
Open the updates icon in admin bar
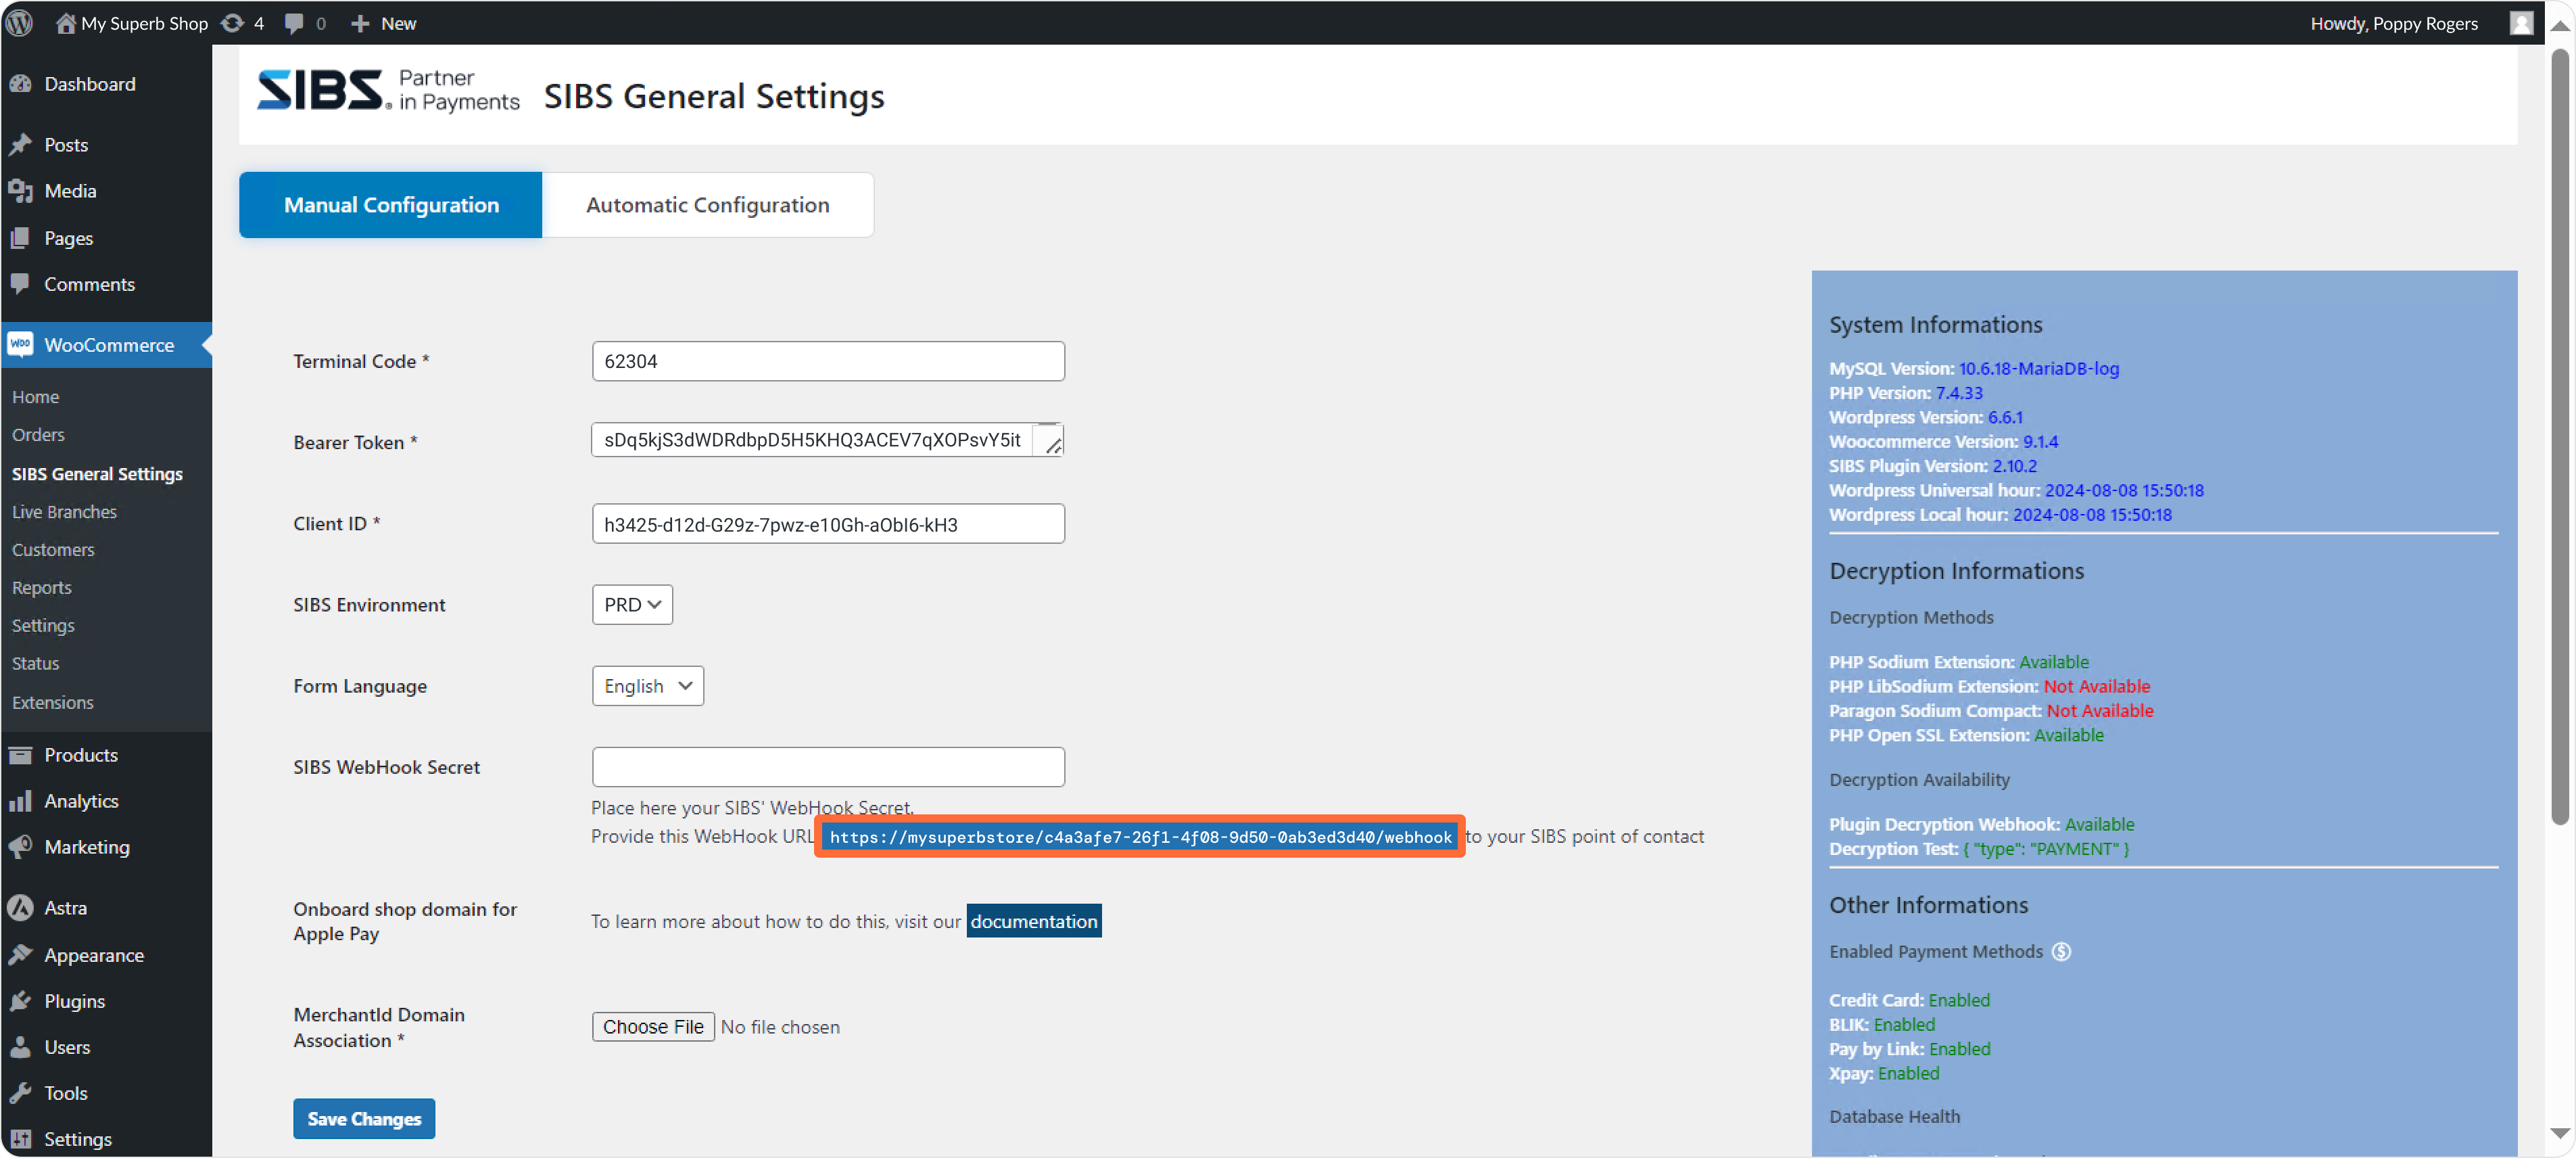[x=232, y=23]
